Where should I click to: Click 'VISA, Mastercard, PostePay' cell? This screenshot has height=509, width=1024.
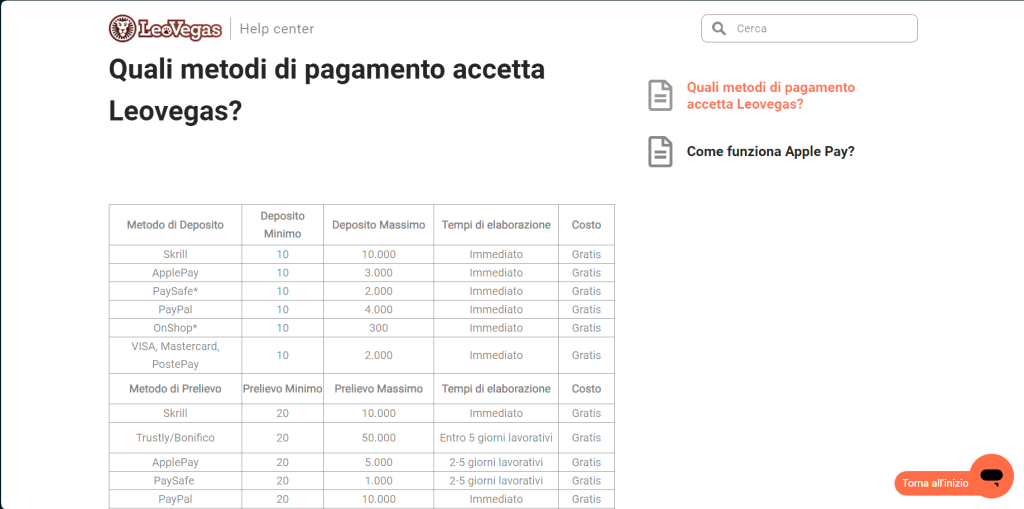(x=175, y=355)
